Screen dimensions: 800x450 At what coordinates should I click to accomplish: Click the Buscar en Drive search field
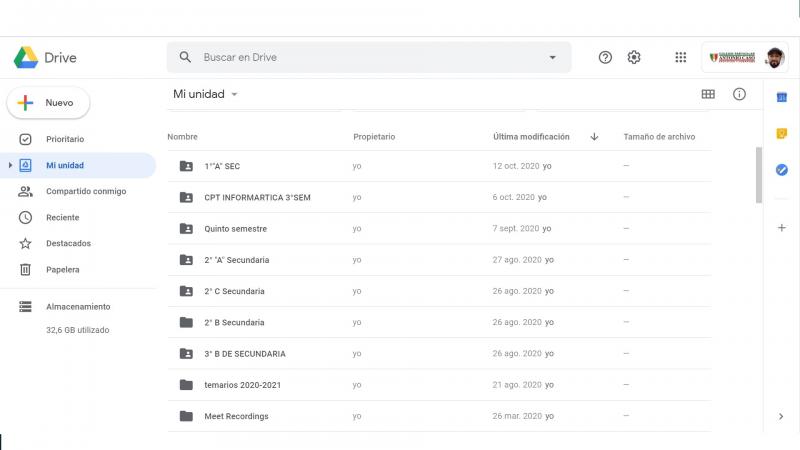tap(370, 57)
